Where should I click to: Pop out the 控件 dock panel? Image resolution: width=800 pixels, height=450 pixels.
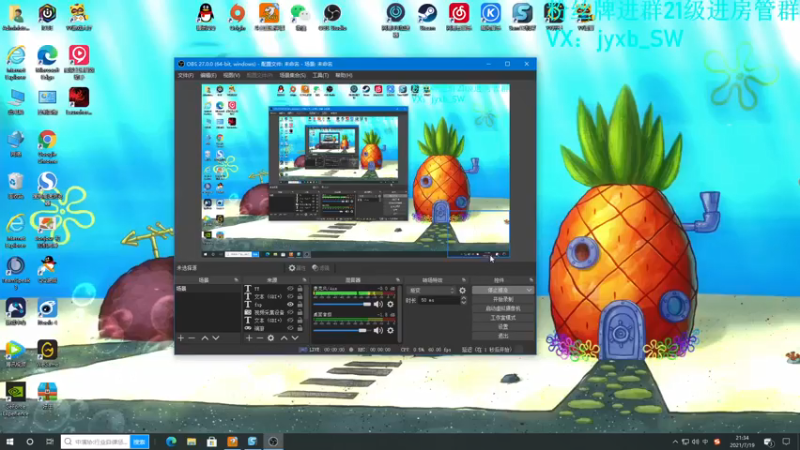coord(531,280)
